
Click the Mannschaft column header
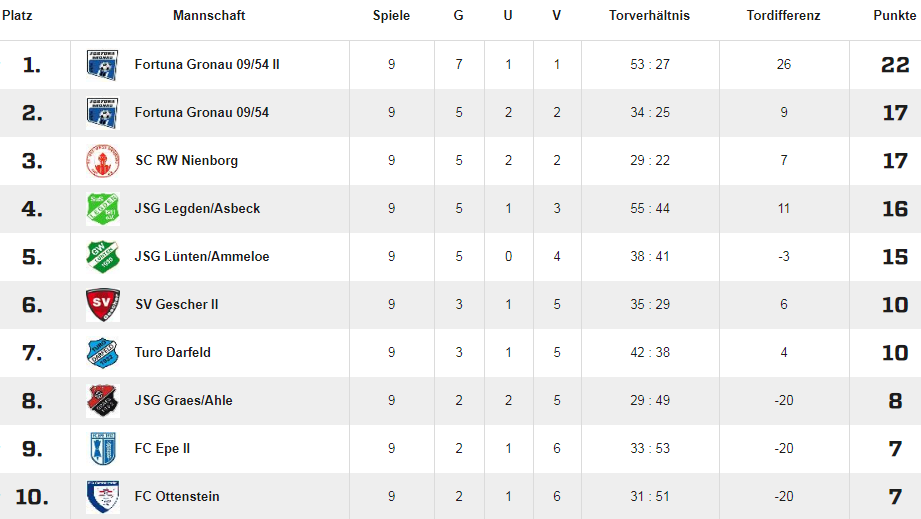point(209,16)
